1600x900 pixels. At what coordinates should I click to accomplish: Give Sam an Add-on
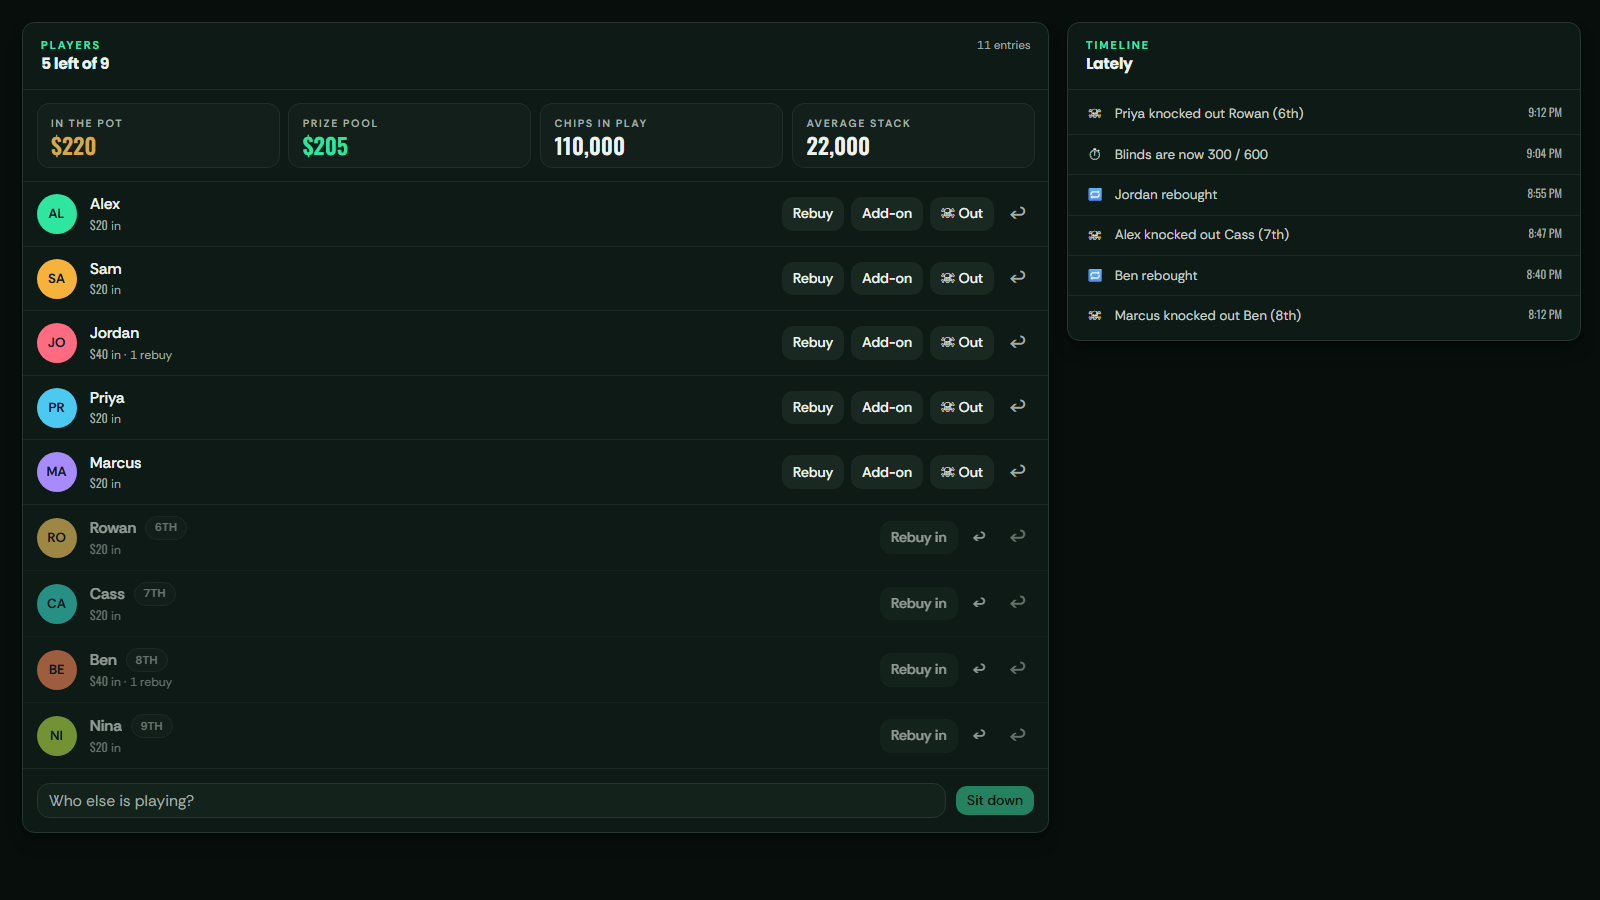(x=887, y=278)
